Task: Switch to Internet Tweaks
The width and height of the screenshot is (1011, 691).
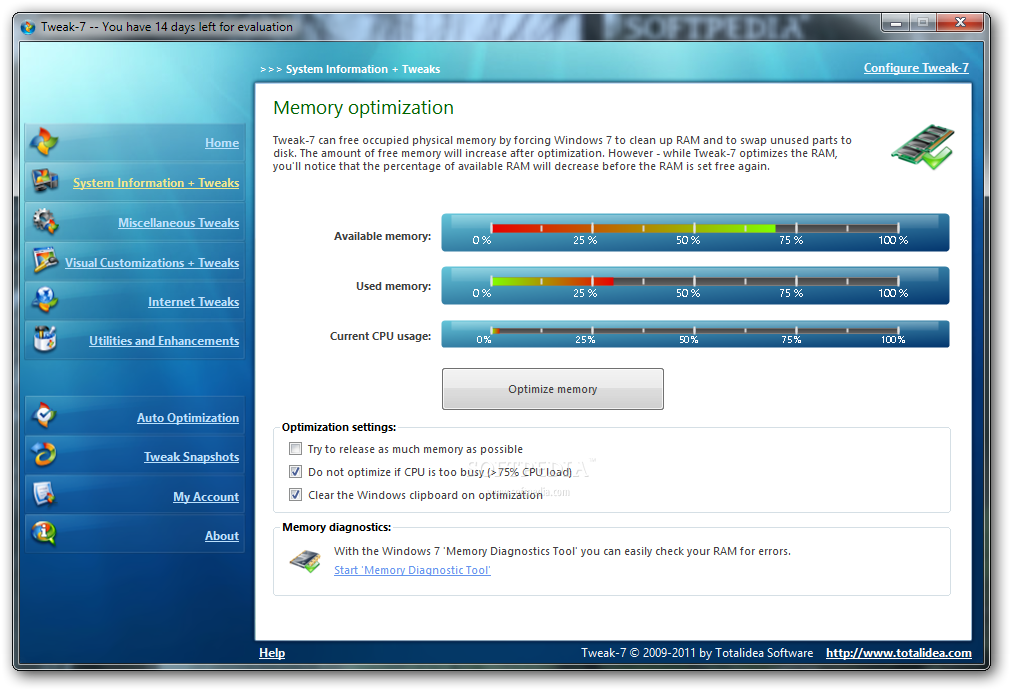Action: tap(193, 302)
